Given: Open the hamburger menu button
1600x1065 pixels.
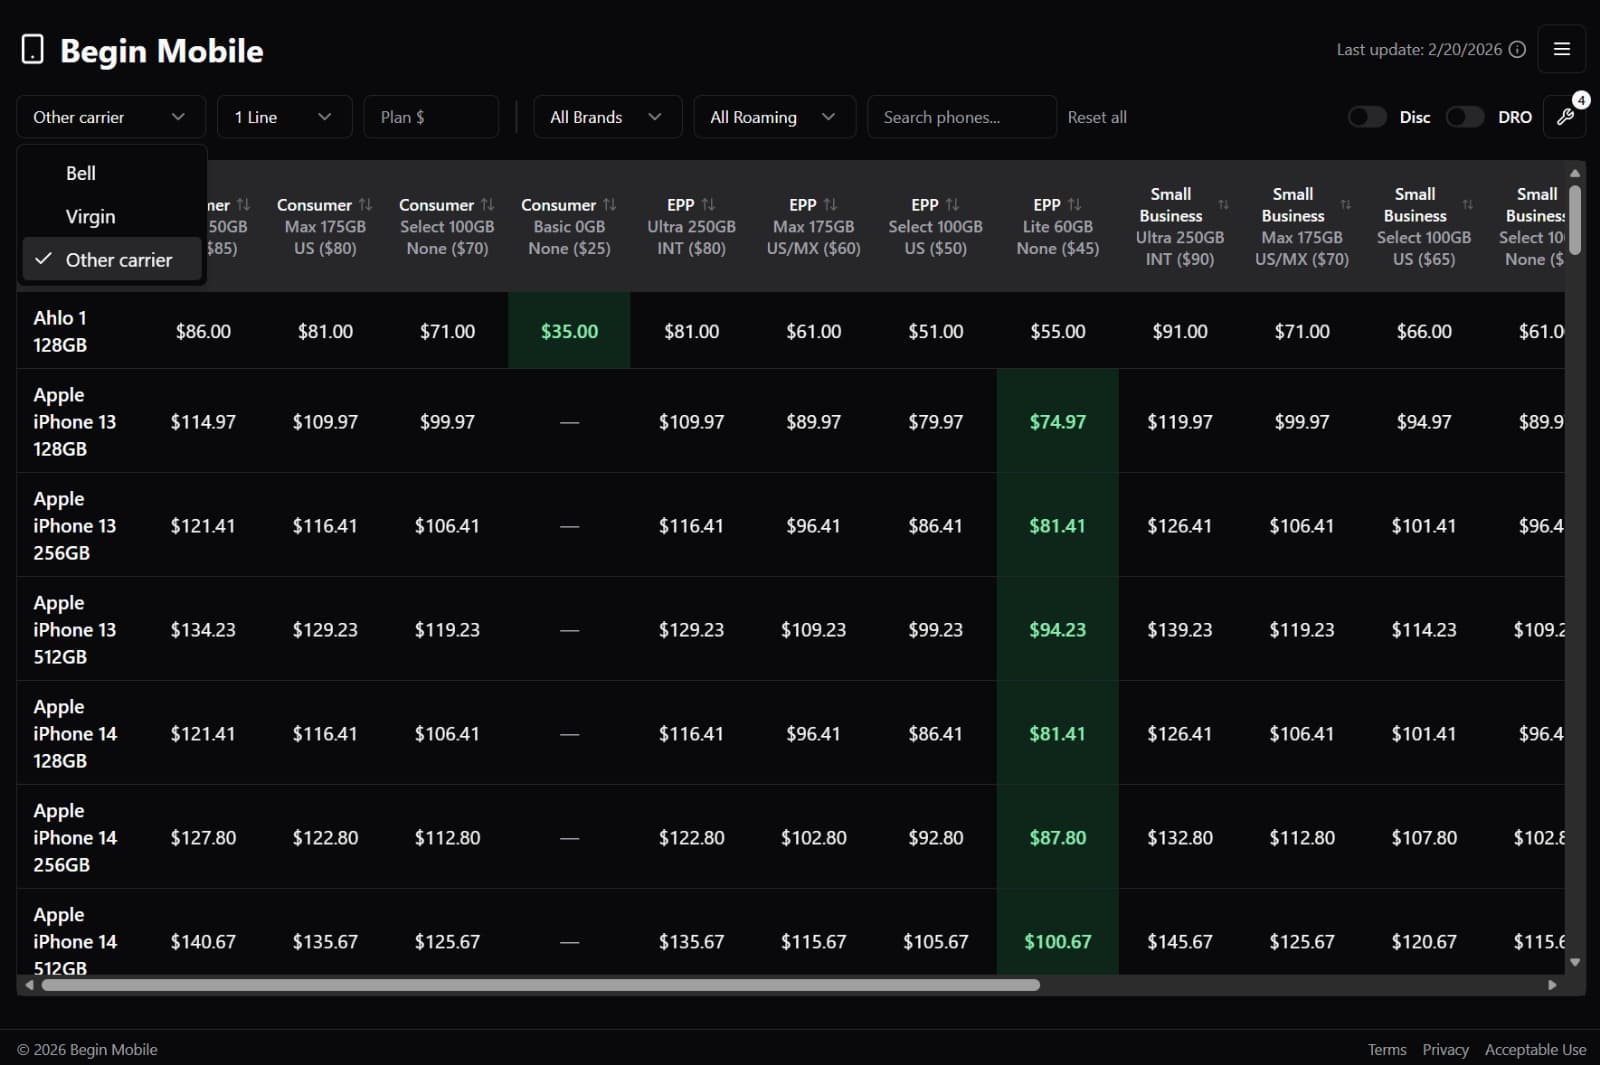Looking at the screenshot, I should tap(1561, 49).
